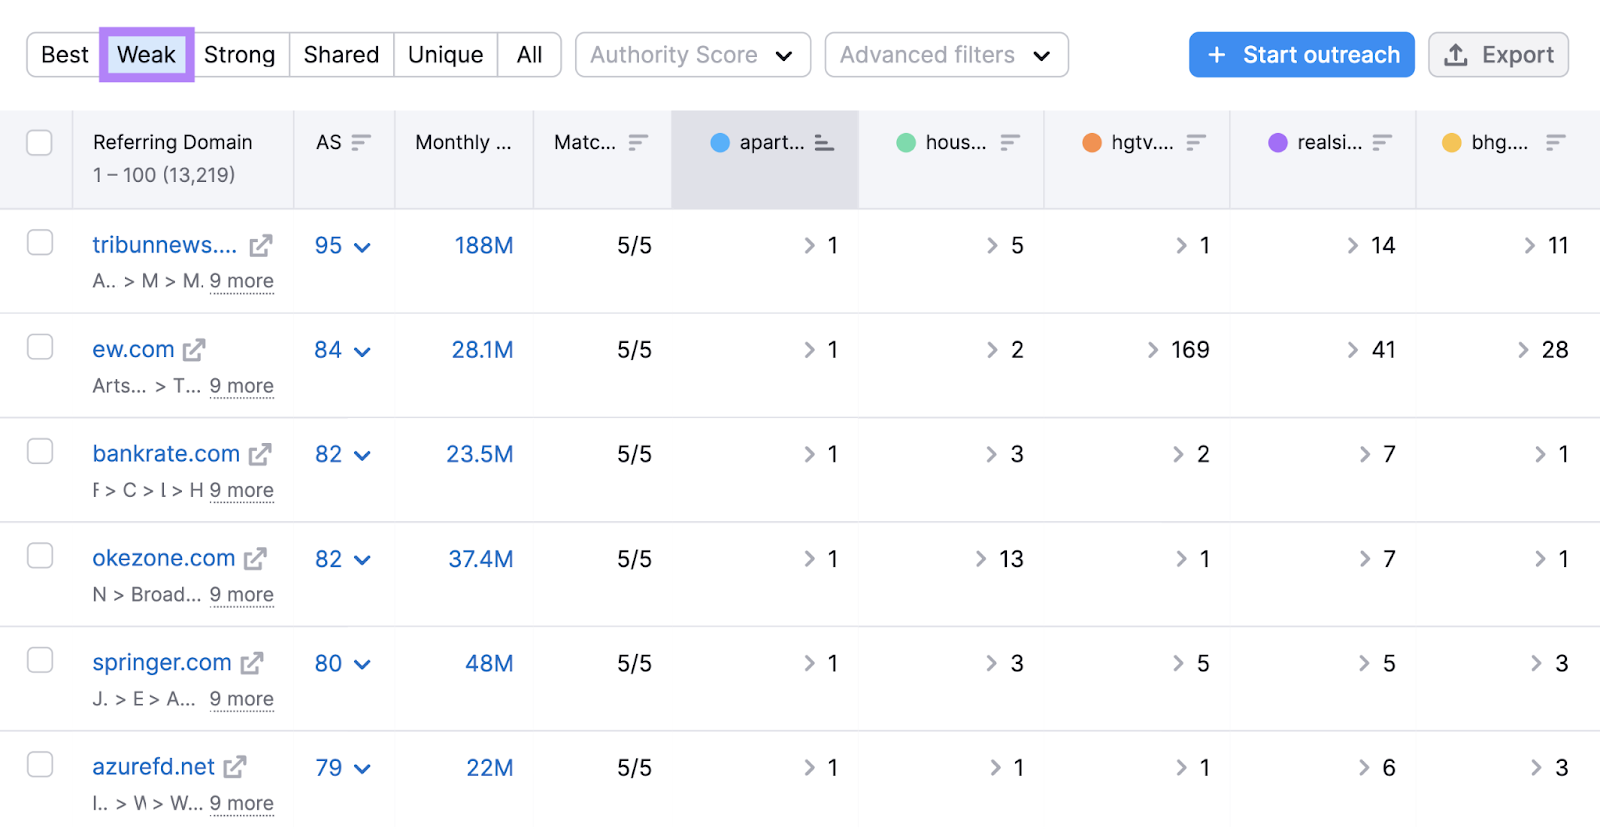Sort by Matches column icon
This screenshot has width=1600, height=829.
[638, 142]
